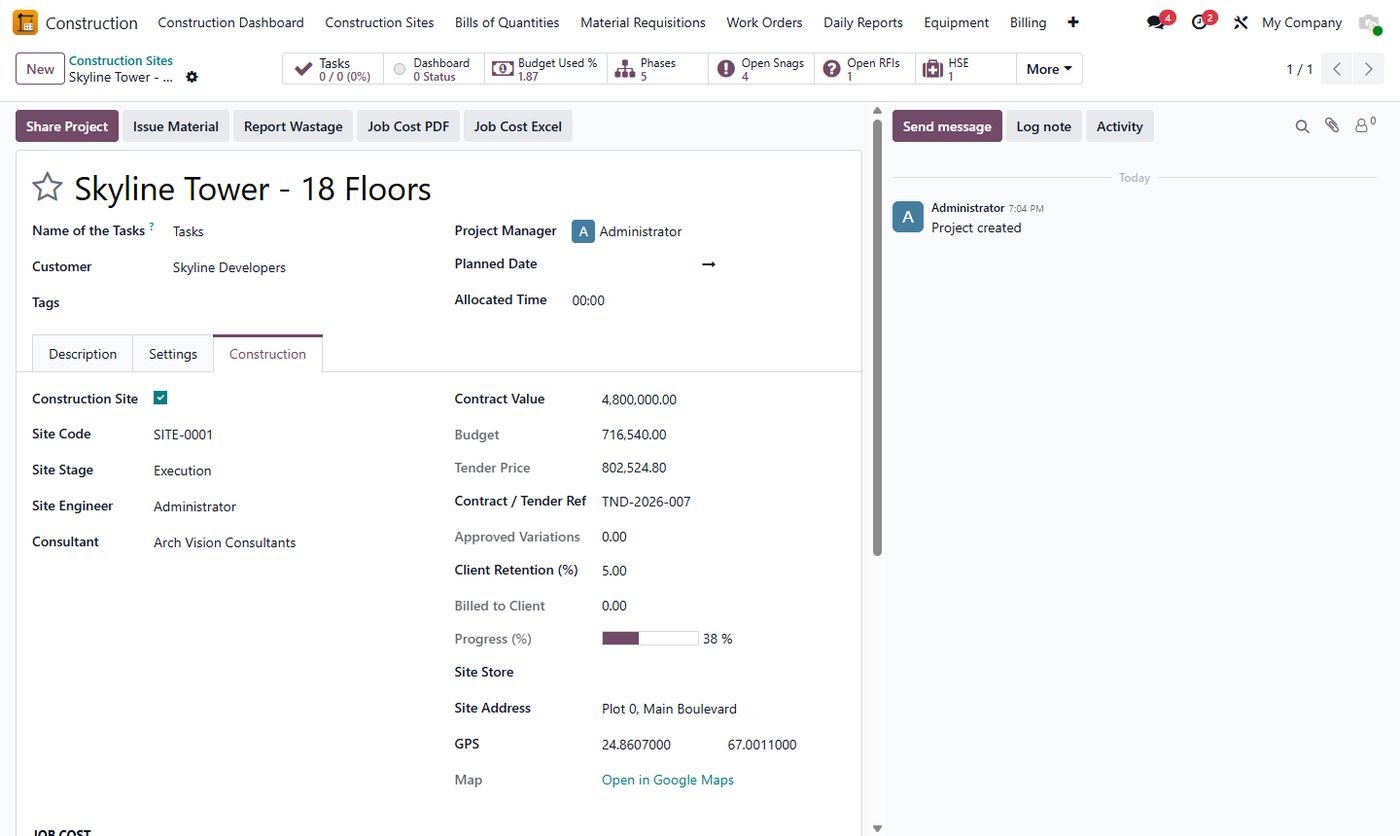Uncheck the Construction Site checkbox
The width and height of the screenshot is (1400, 836).
click(x=160, y=398)
